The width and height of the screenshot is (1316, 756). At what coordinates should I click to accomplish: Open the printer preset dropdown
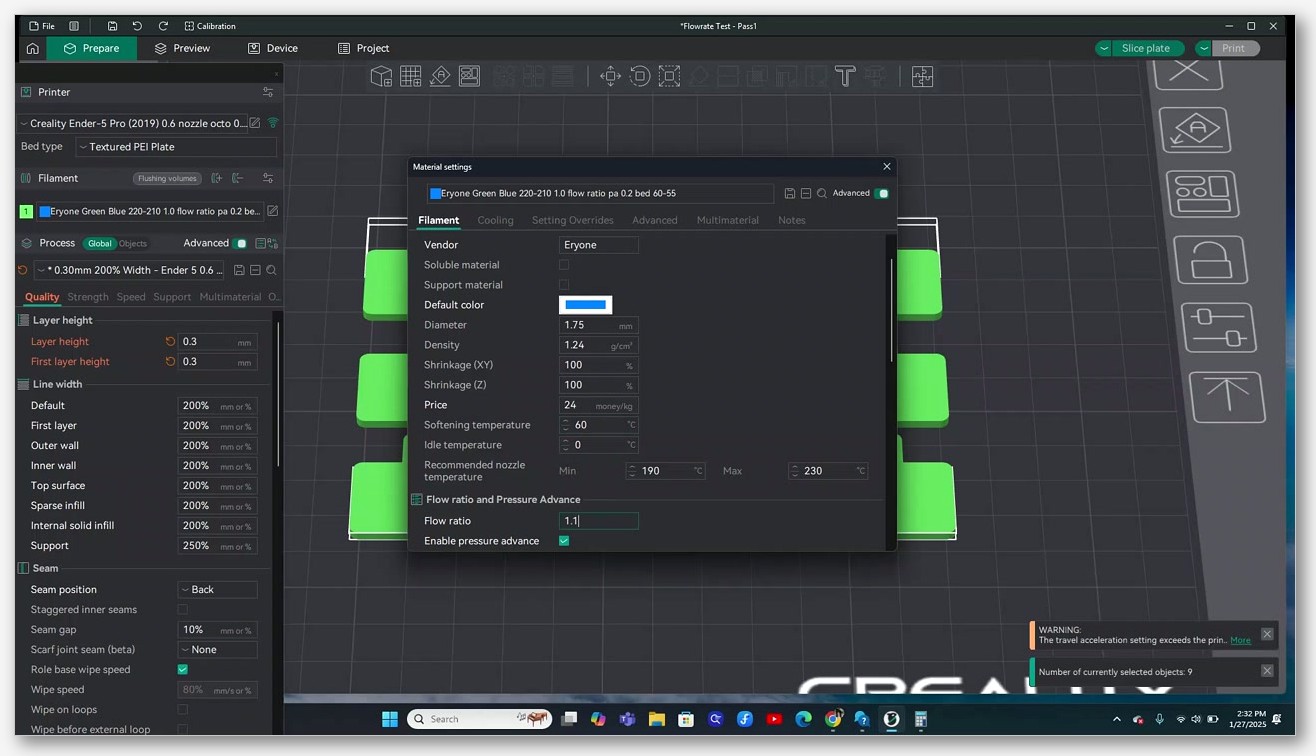(x=132, y=123)
